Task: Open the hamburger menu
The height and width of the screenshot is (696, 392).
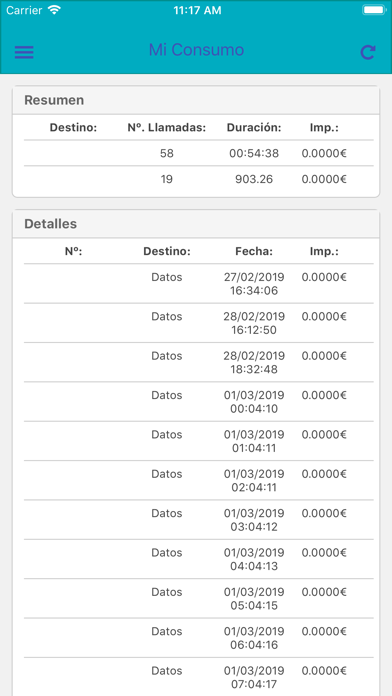Action: [24, 52]
